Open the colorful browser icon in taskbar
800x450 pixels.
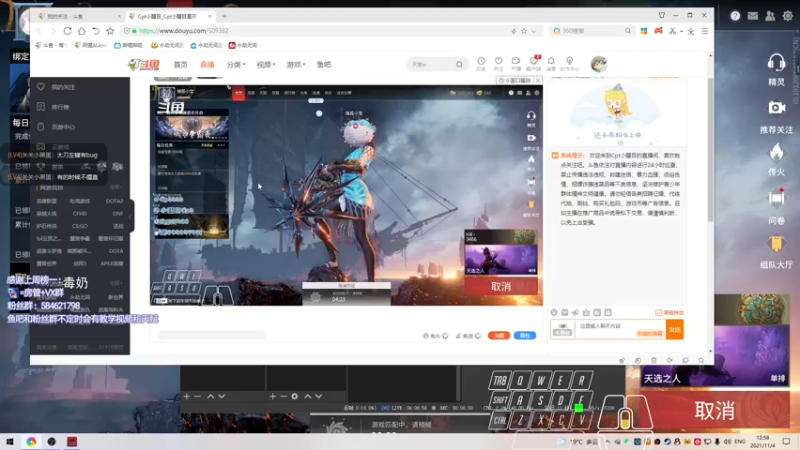point(31,442)
